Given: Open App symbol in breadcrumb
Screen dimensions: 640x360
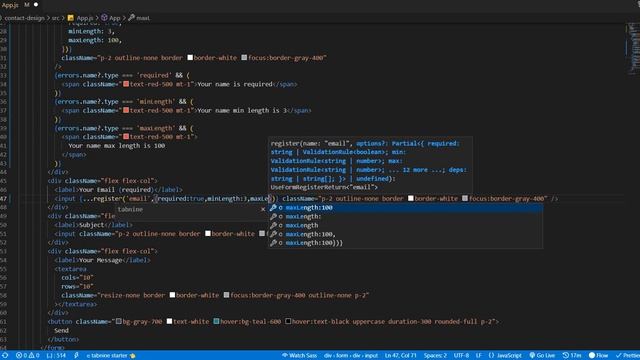Looking at the screenshot, I should point(115,18).
